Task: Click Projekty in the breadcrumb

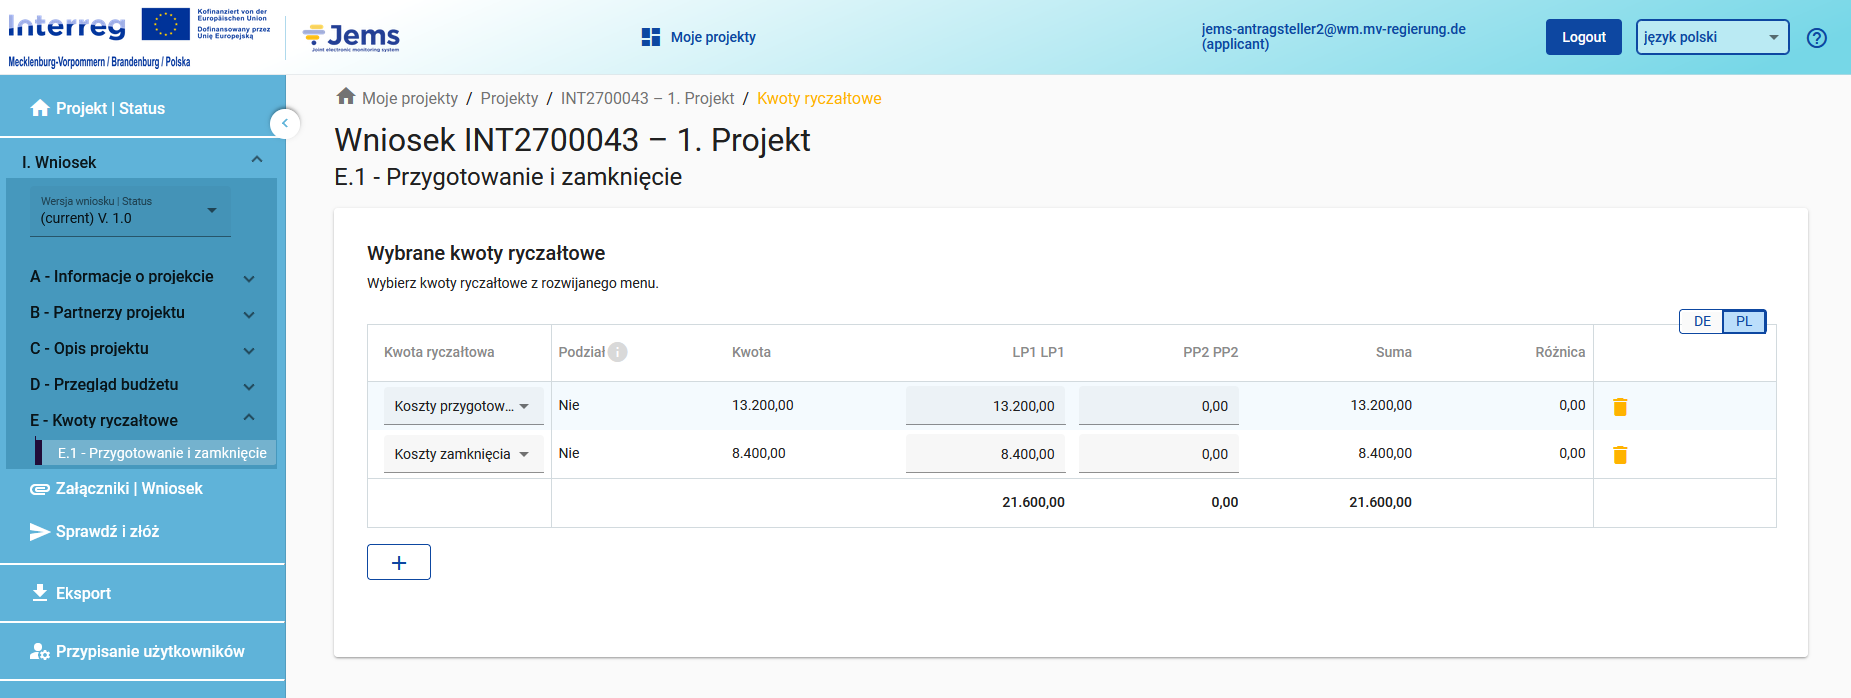Action: (x=509, y=98)
